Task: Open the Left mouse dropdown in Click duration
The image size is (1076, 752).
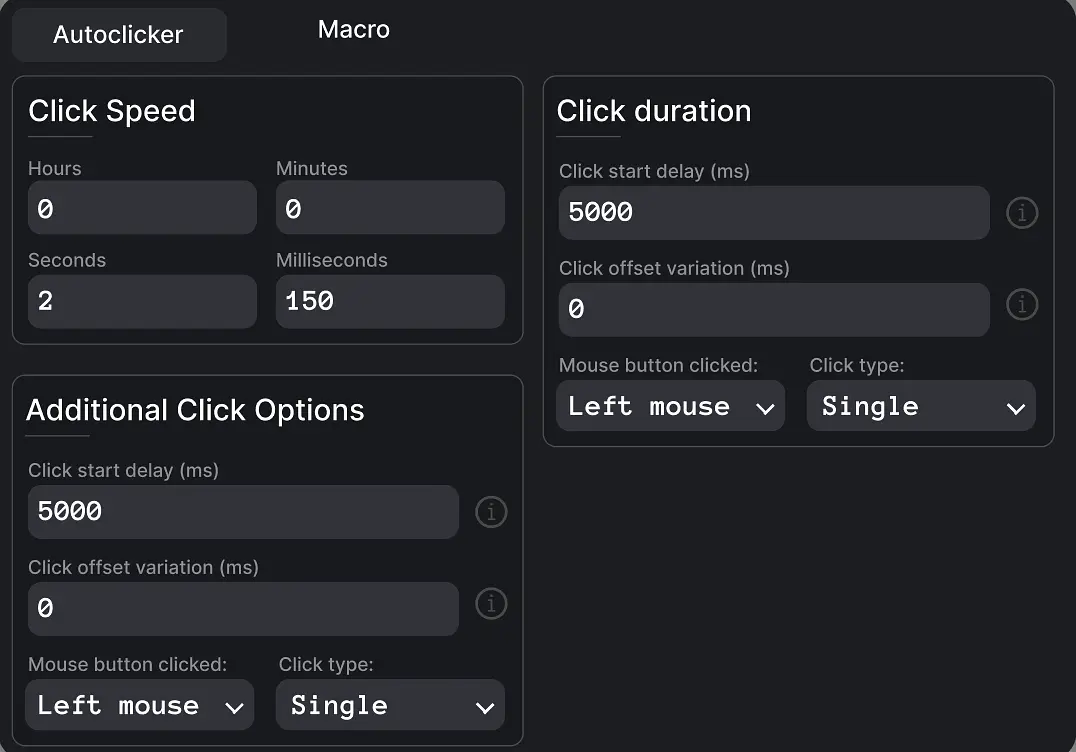Action: tap(670, 406)
